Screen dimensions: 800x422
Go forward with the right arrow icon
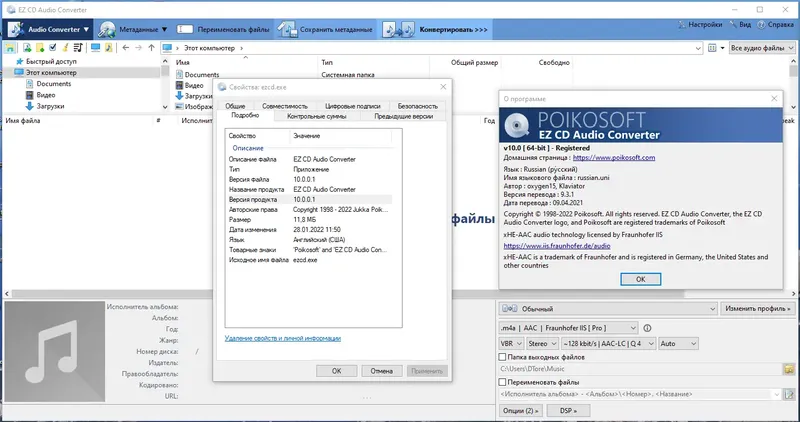138,48
